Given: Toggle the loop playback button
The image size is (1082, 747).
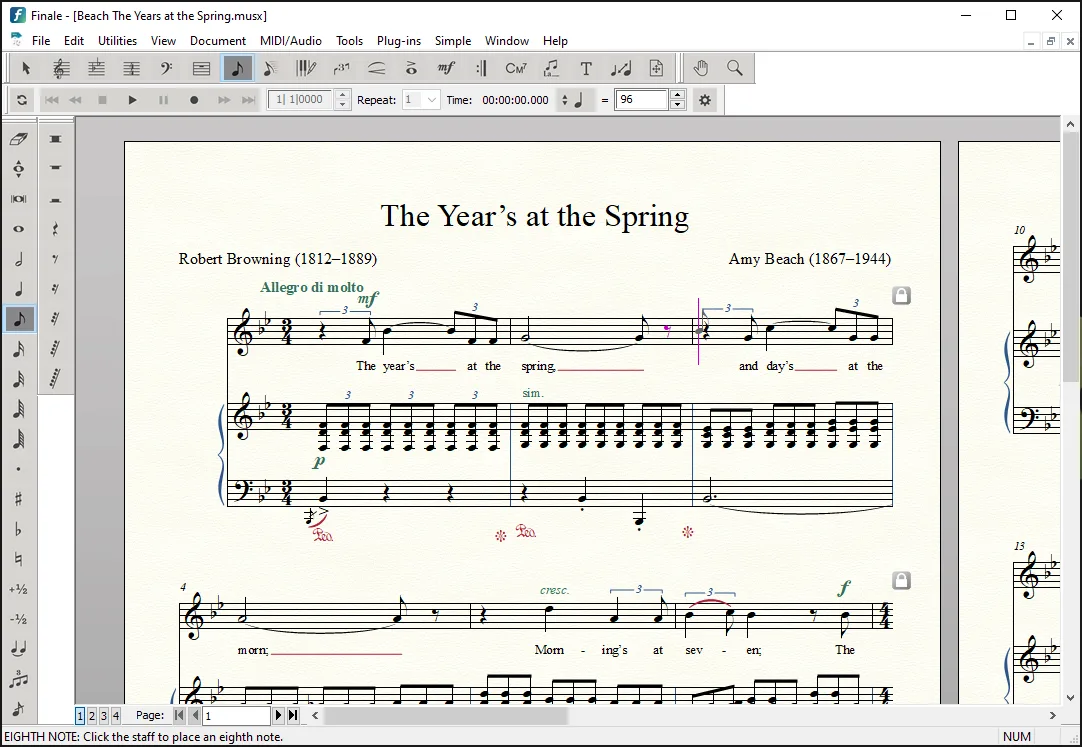Looking at the screenshot, I should tap(22, 100).
